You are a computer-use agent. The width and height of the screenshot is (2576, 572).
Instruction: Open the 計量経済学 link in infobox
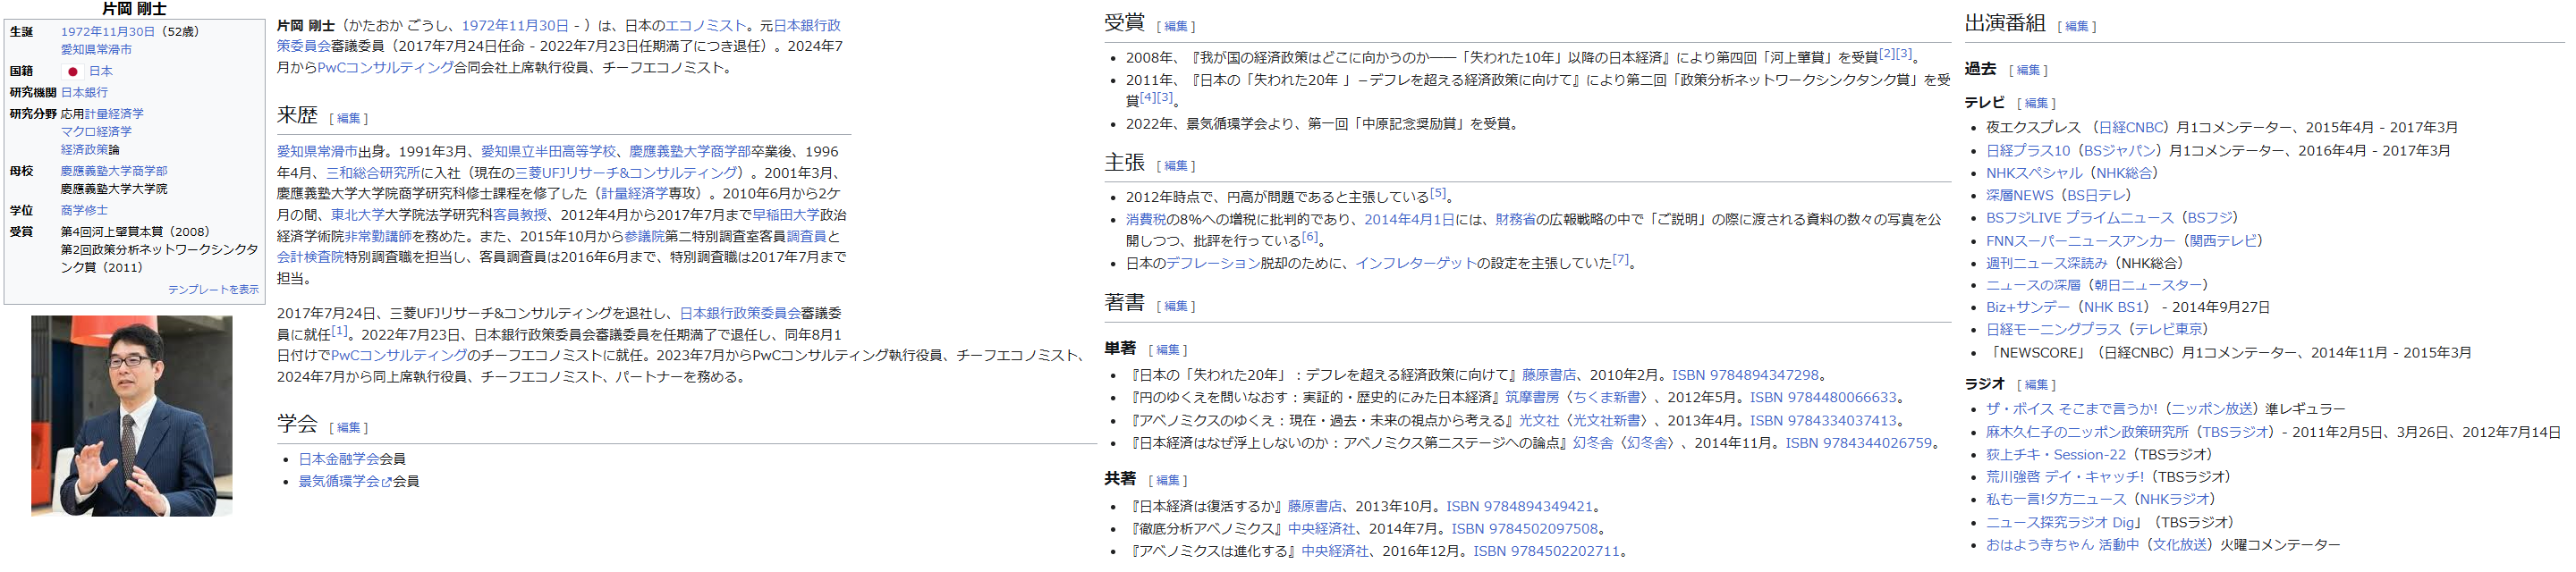tap(114, 114)
